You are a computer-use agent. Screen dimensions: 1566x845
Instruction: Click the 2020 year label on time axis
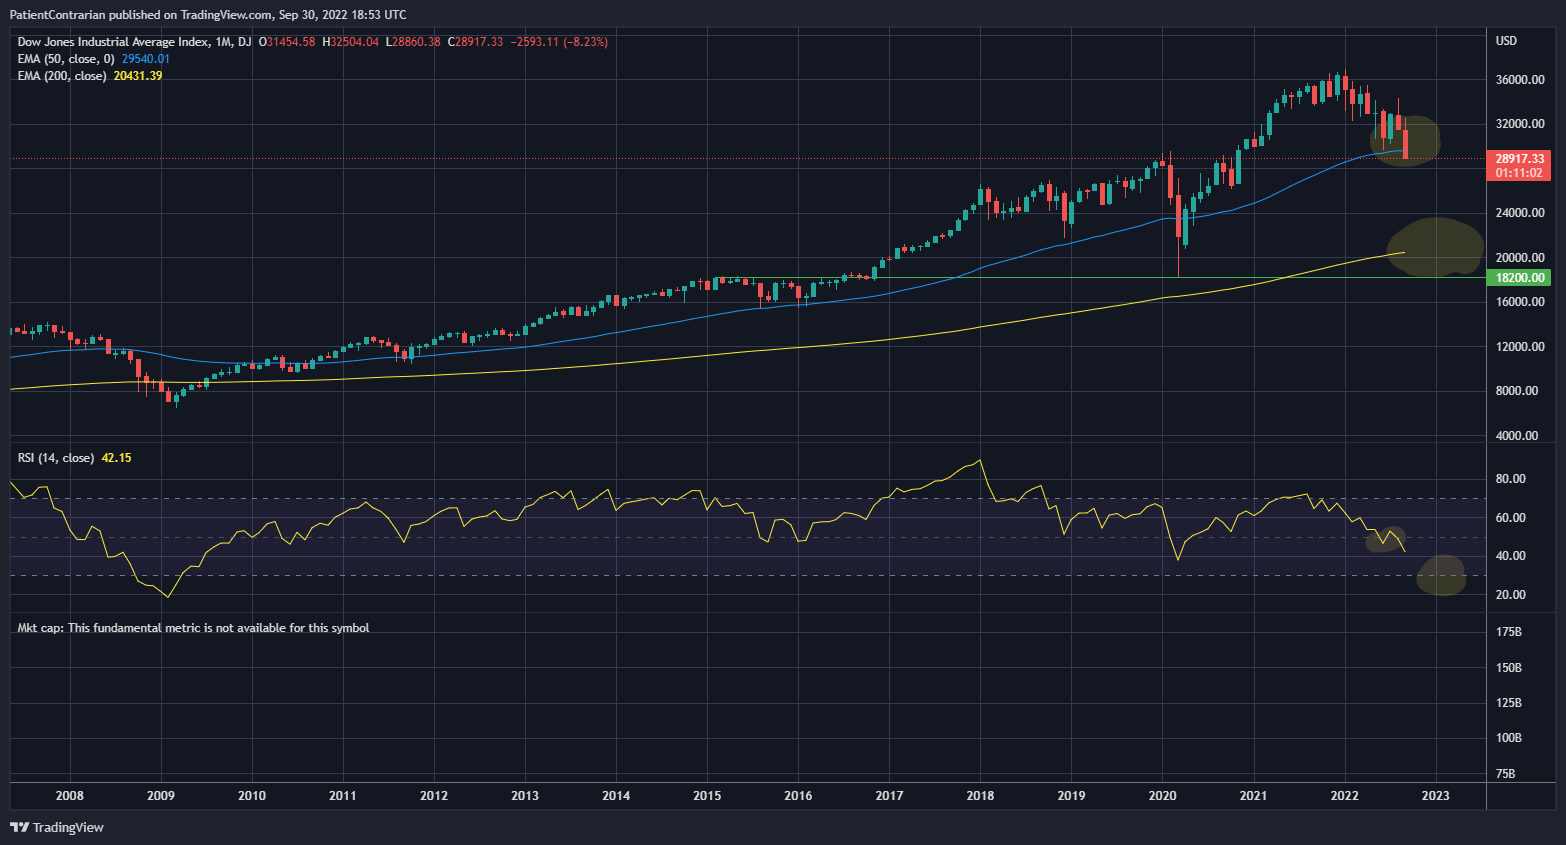(x=1162, y=796)
